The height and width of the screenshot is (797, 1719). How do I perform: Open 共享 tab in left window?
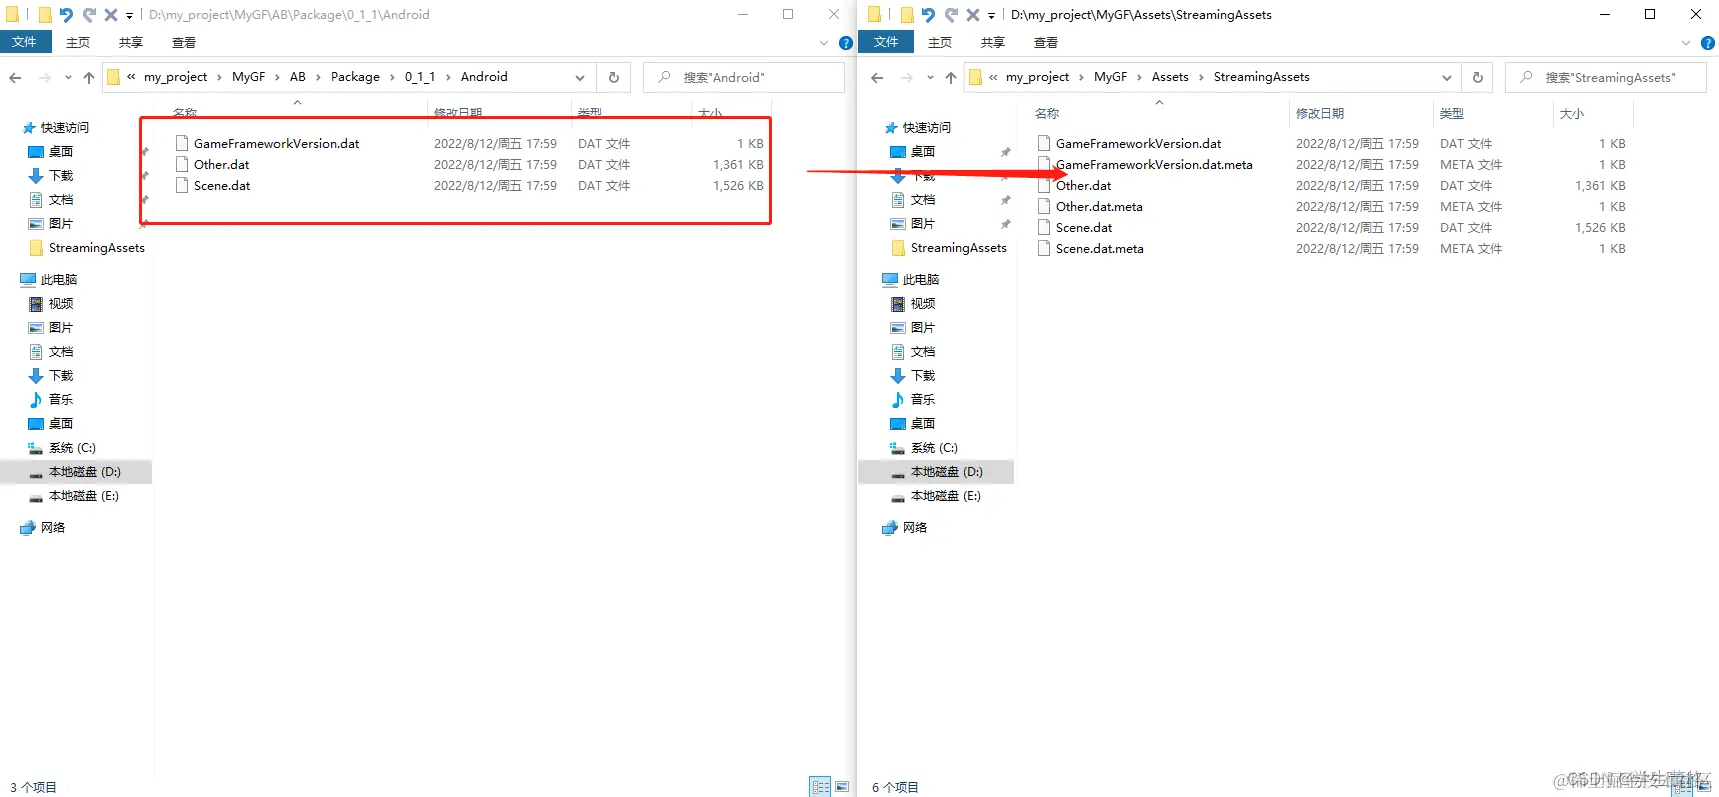coord(131,42)
